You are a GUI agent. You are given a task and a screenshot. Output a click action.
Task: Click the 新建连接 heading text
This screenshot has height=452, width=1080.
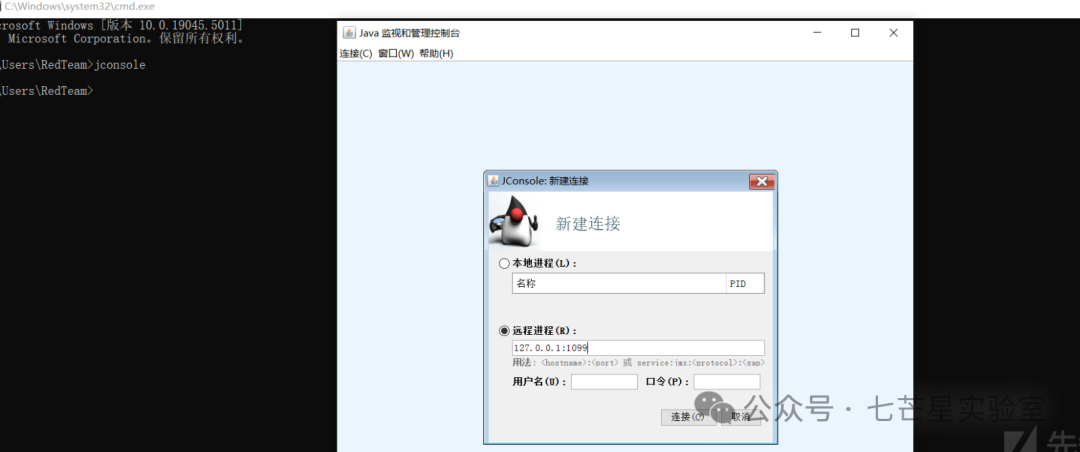click(x=588, y=223)
